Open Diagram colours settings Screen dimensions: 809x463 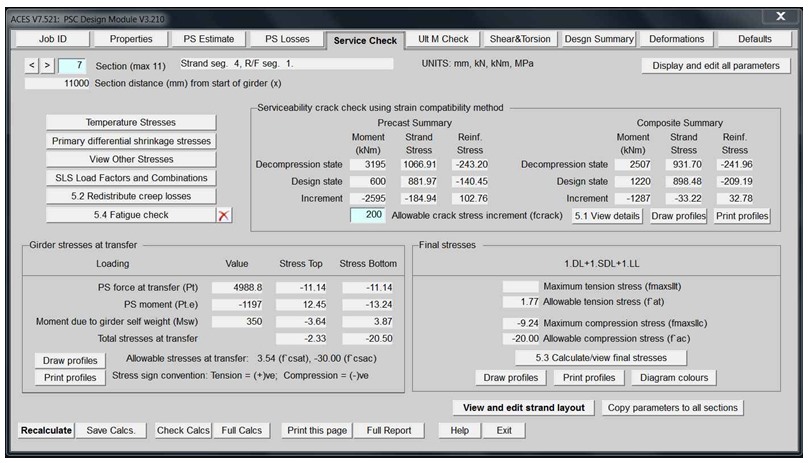pos(673,378)
